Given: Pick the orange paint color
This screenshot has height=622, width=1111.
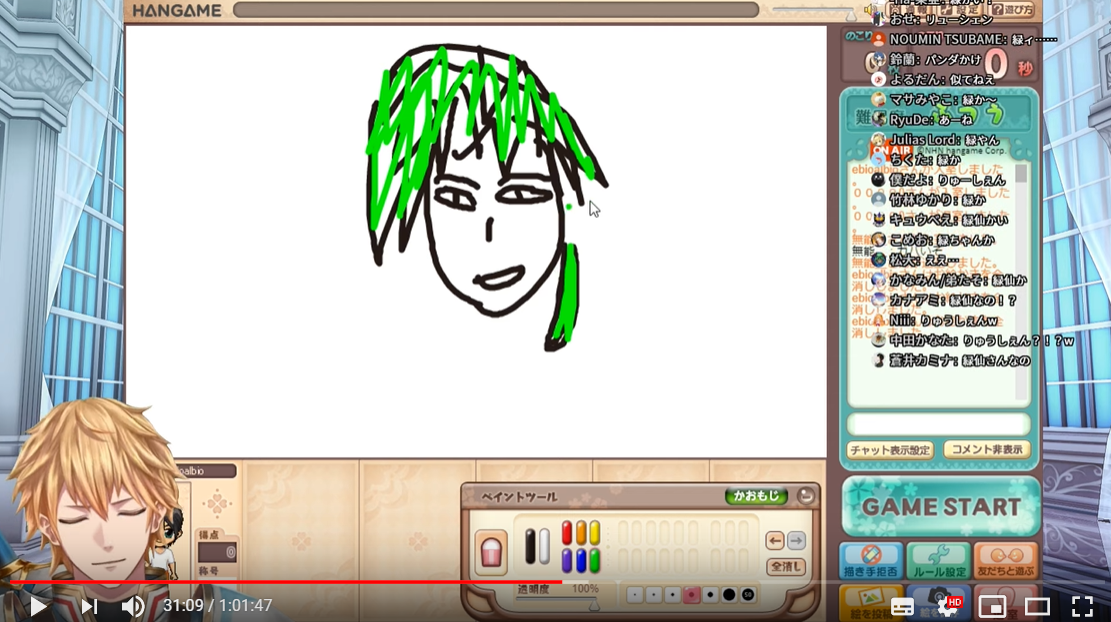Looking at the screenshot, I should tap(581, 533).
